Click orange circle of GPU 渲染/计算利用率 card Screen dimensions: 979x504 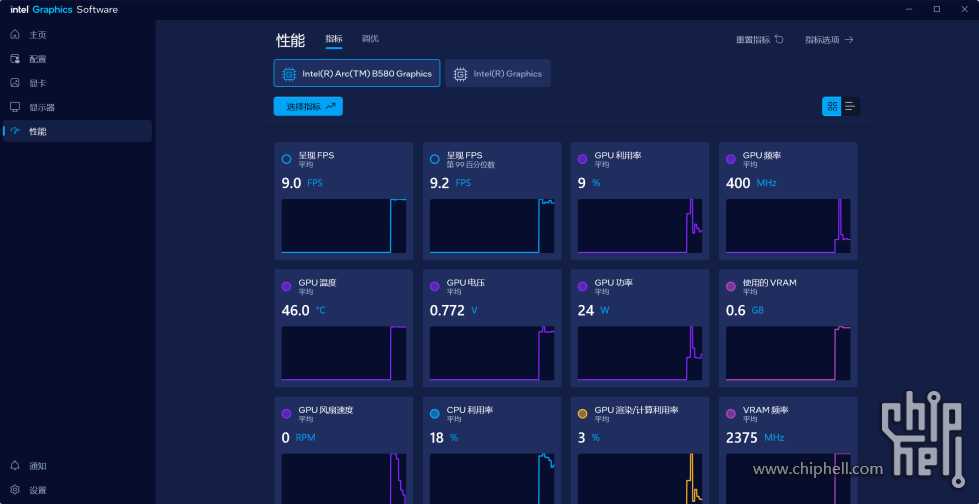tap(583, 414)
